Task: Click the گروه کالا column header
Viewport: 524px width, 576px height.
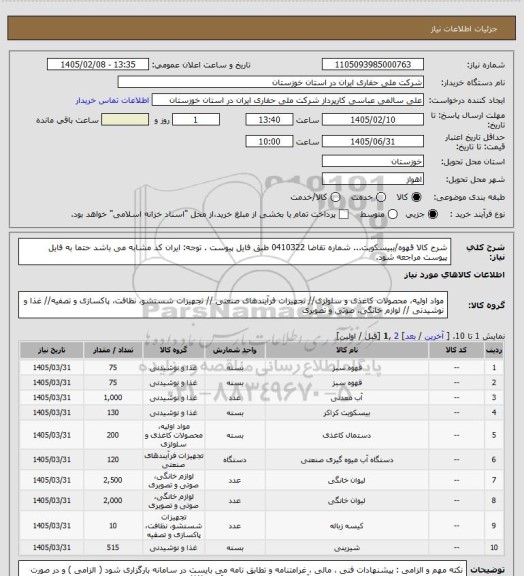Action: [173, 350]
